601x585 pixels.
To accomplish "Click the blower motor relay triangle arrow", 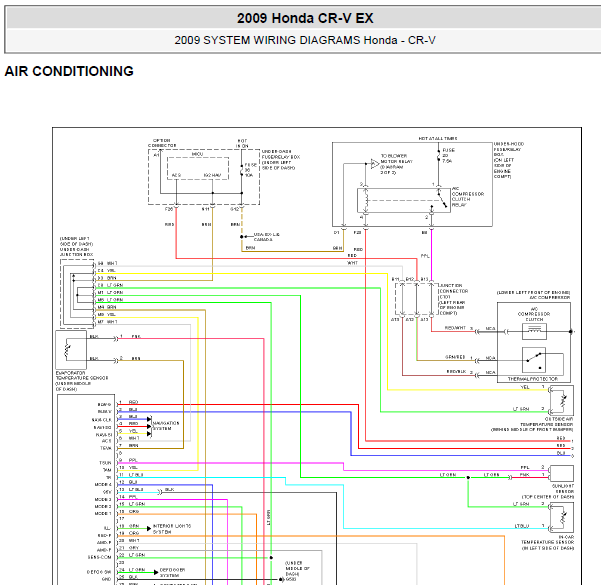I will coord(374,164).
